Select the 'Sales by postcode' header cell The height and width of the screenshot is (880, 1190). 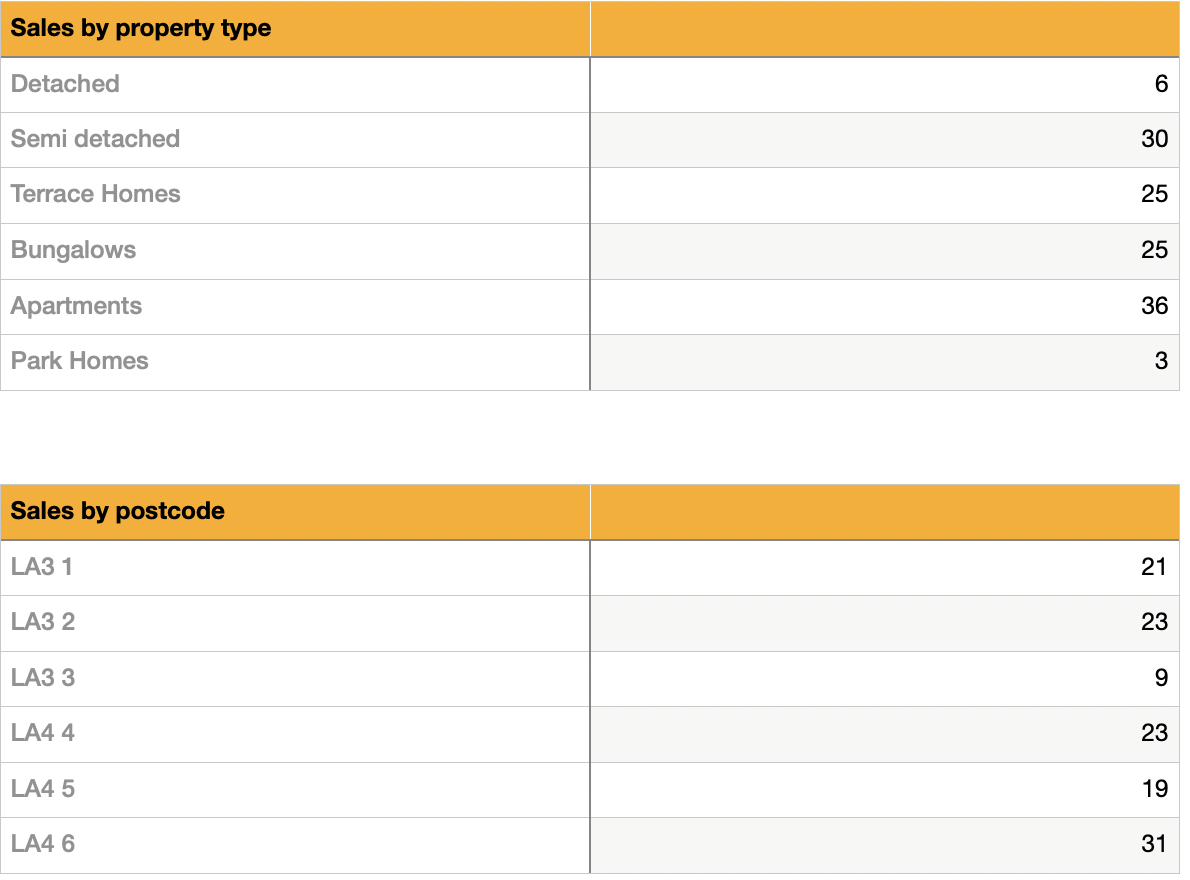click(118, 511)
